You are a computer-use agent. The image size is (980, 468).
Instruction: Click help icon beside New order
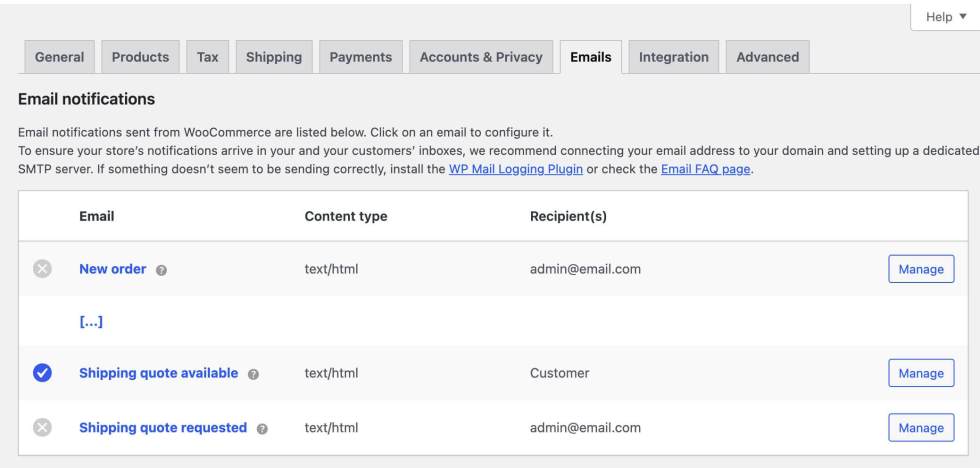pos(162,270)
